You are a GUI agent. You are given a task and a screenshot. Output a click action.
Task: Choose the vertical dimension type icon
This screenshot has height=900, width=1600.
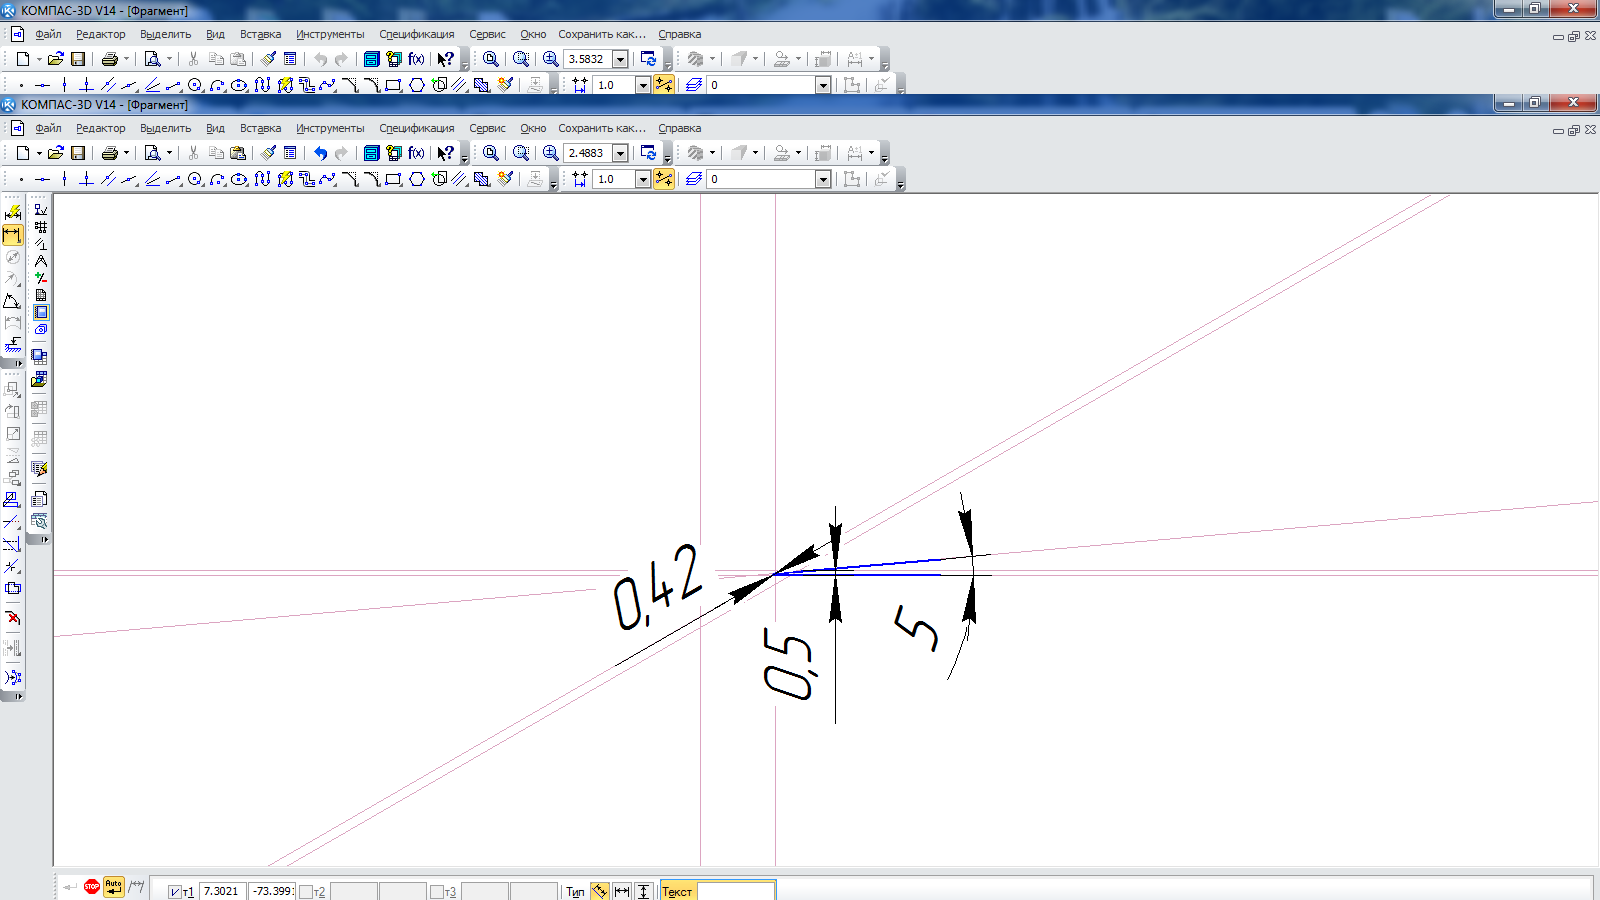644,891
